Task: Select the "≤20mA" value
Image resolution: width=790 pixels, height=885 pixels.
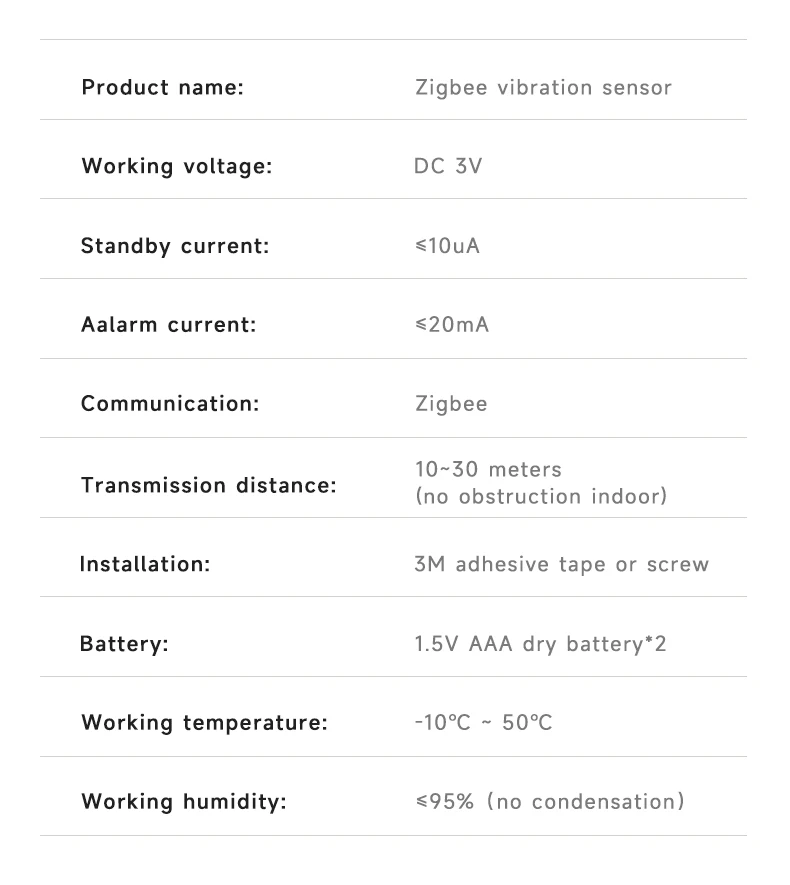Action: point(452,325)
